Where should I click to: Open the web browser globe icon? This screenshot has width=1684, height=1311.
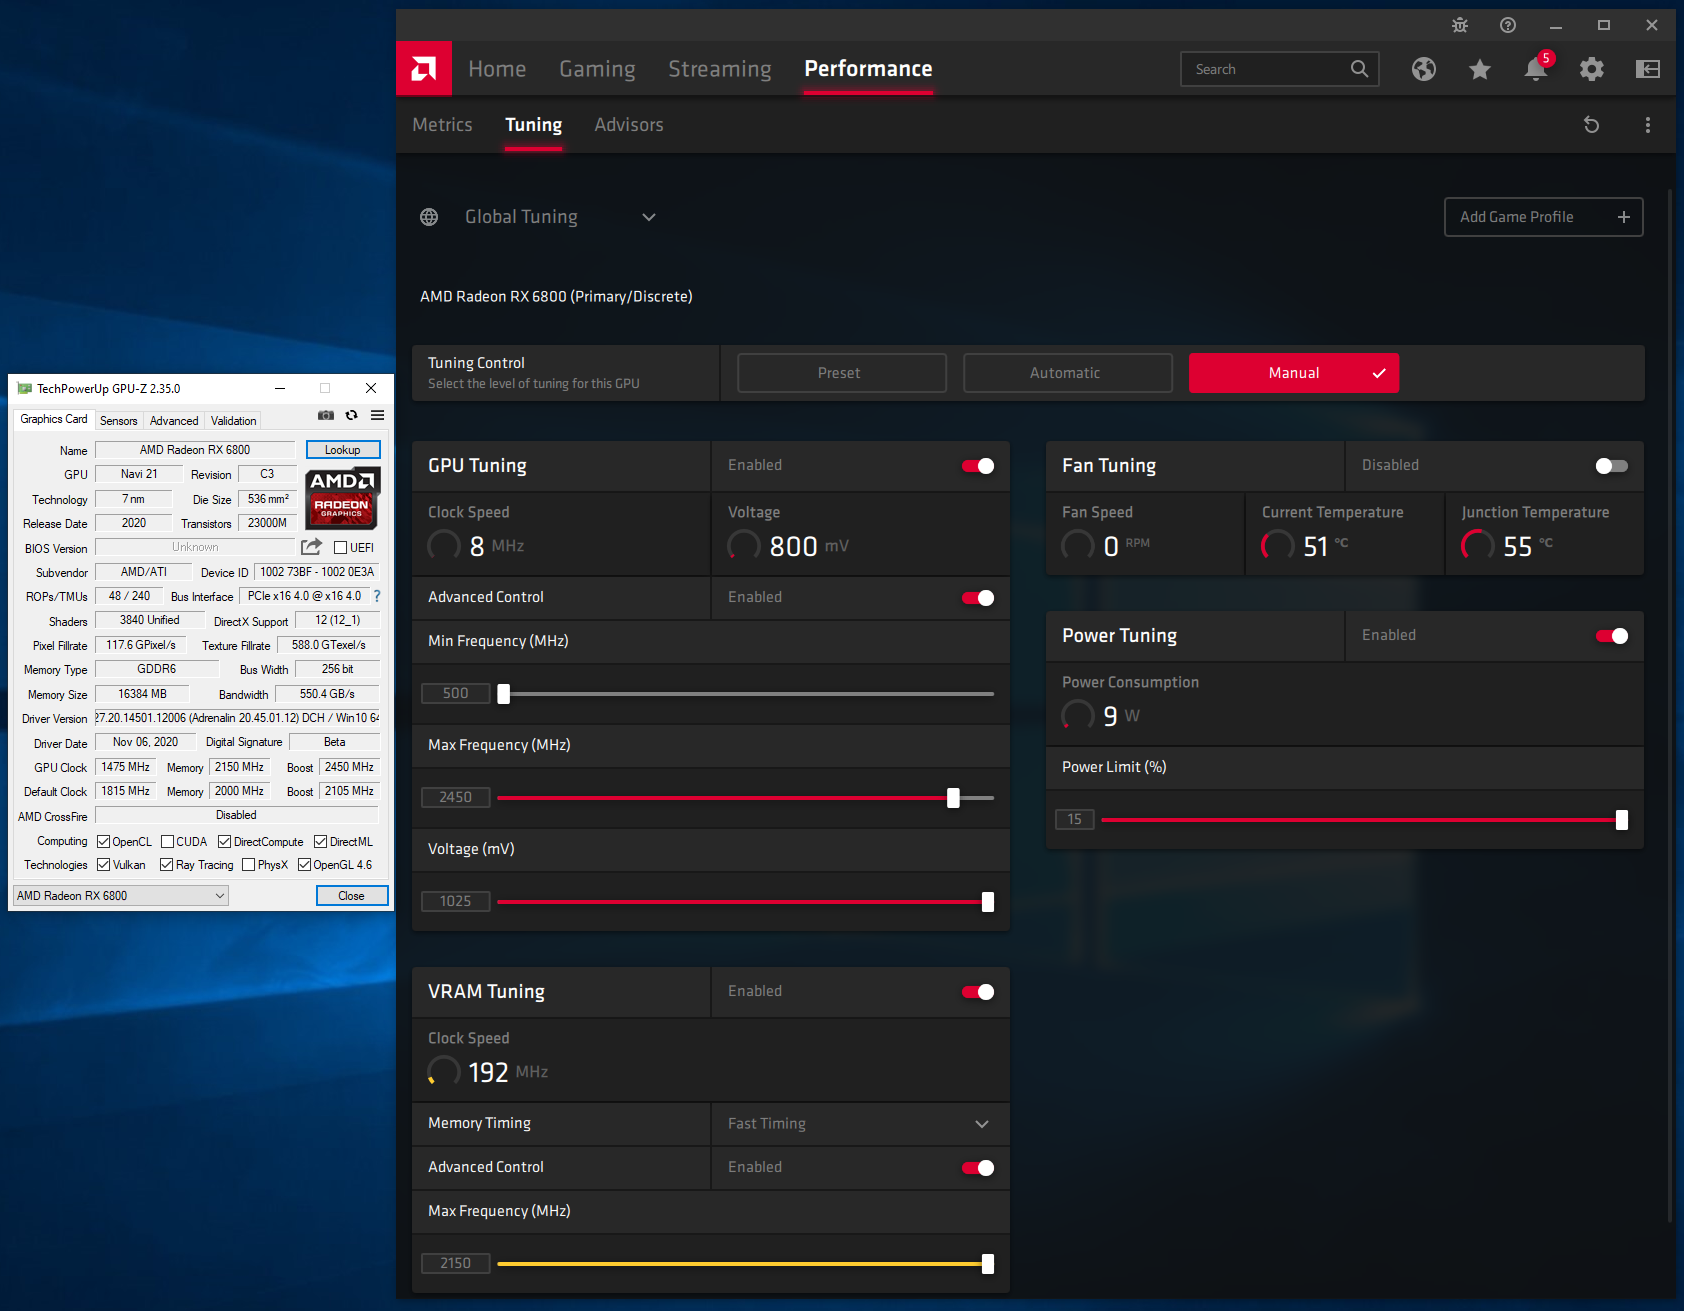1424,69
